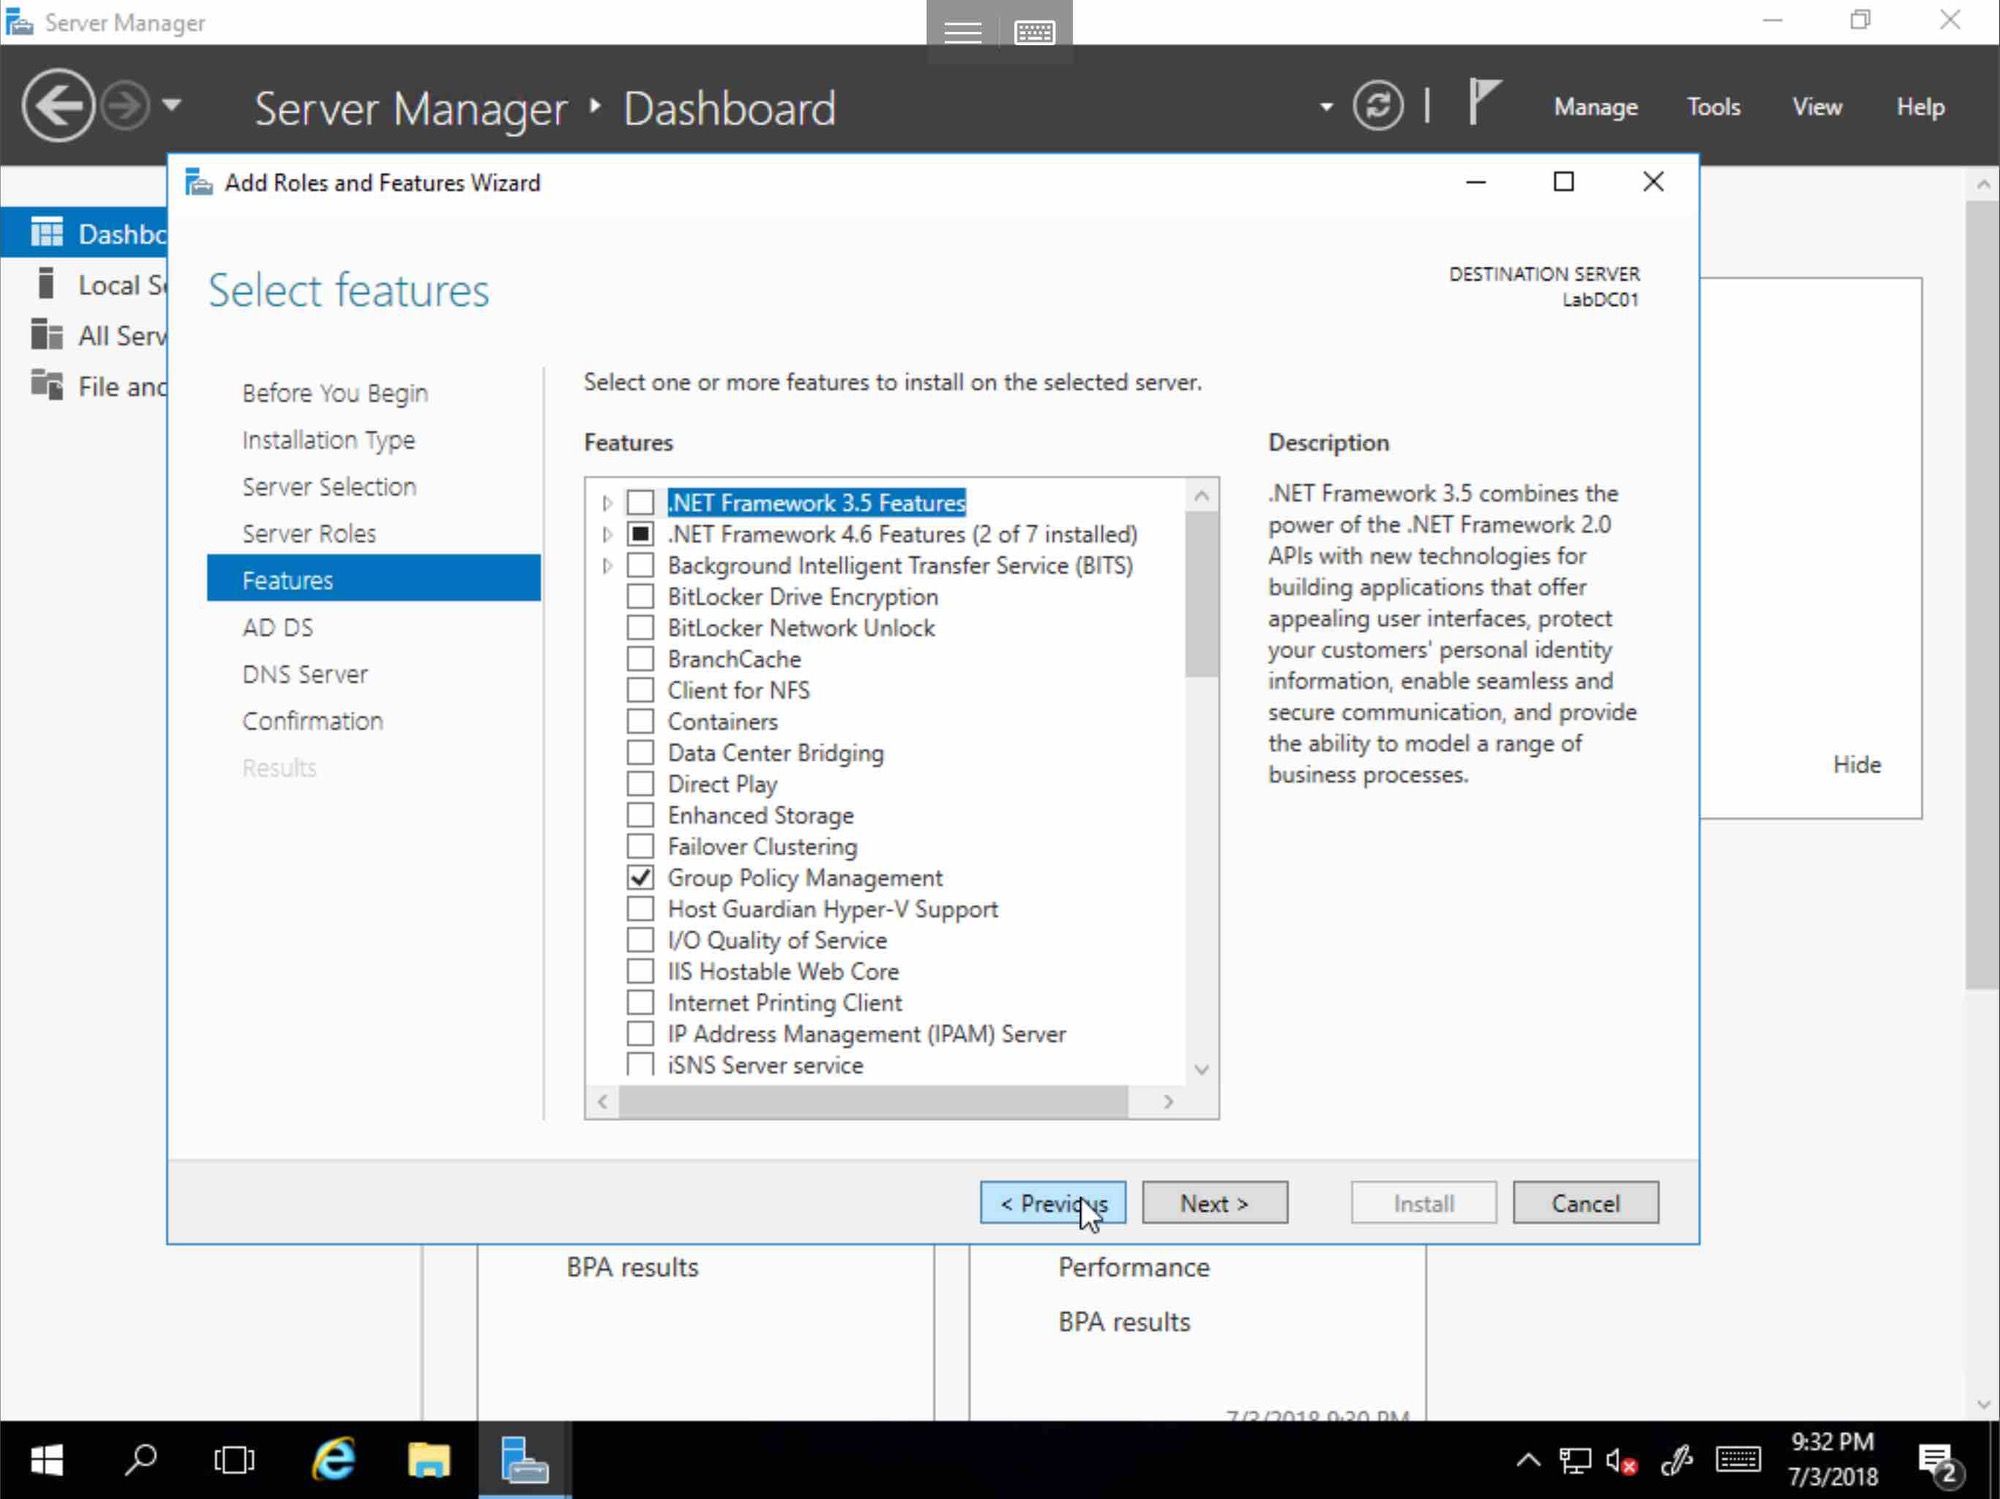Viewport: 2000px width, 1499px height.
Task: Check BitLocker Network Unlock checkbox
Action: click(640, 627)
